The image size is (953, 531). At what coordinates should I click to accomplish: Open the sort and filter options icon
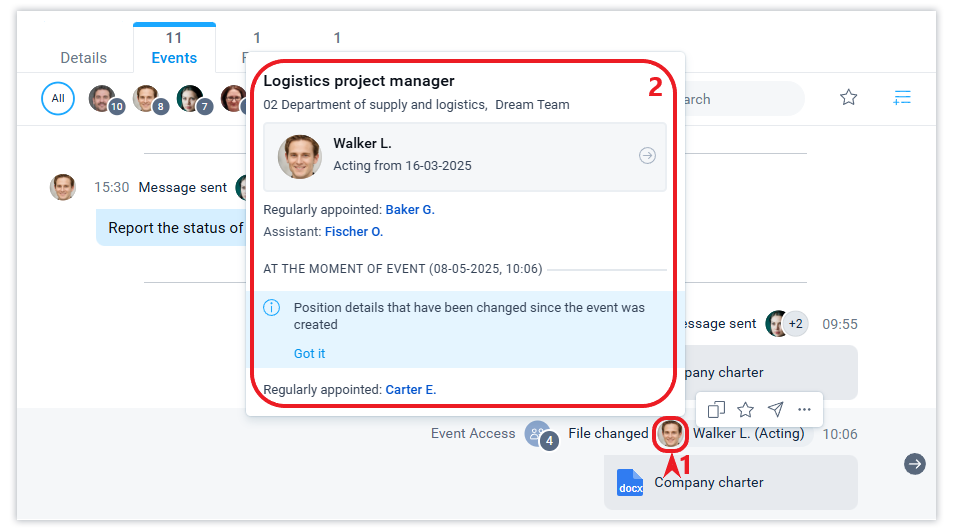click(902, 98)
